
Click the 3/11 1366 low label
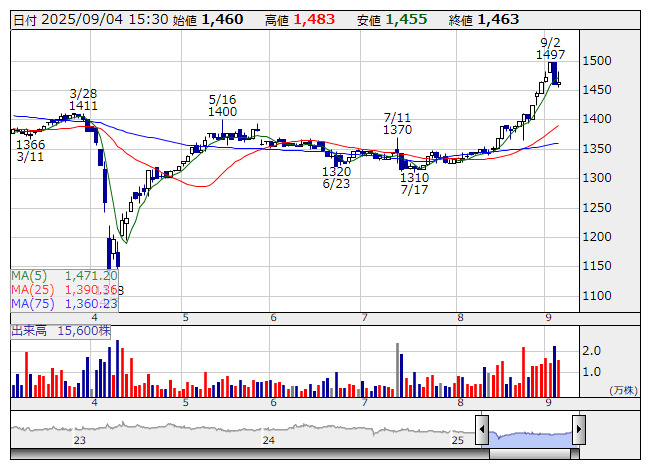click(x=30, y=150)
